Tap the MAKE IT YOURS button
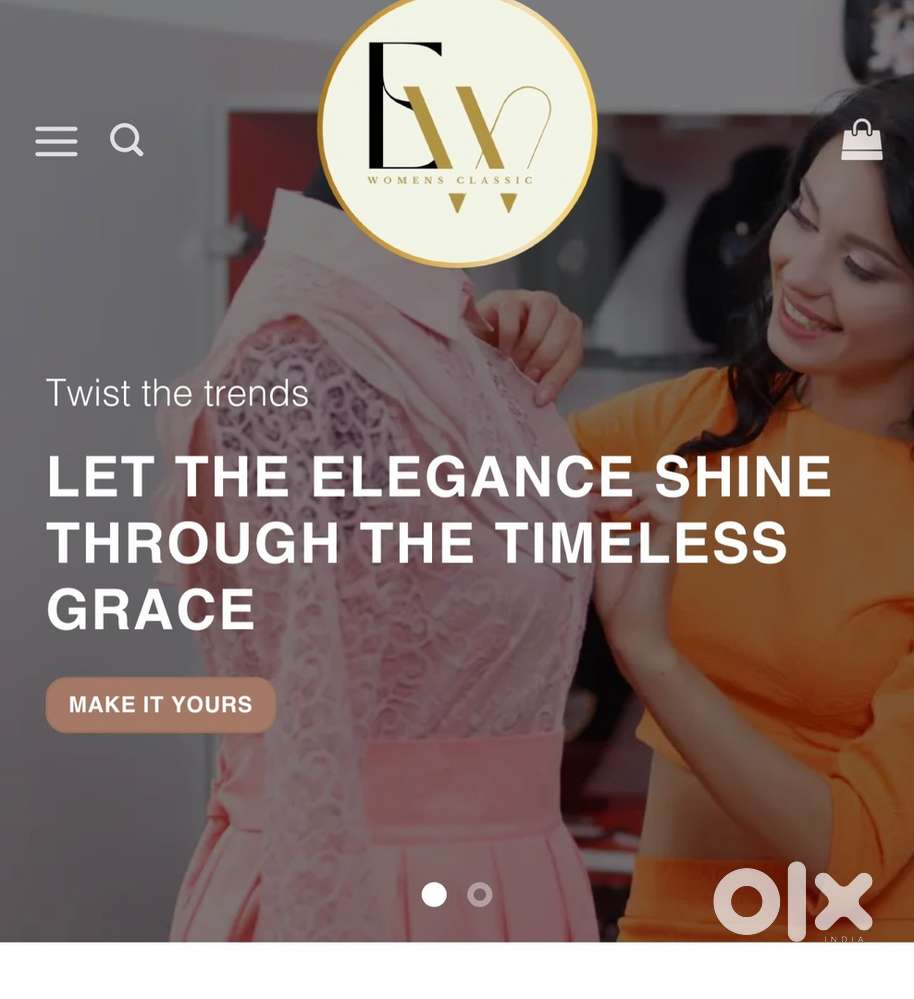 coord(161,705)
